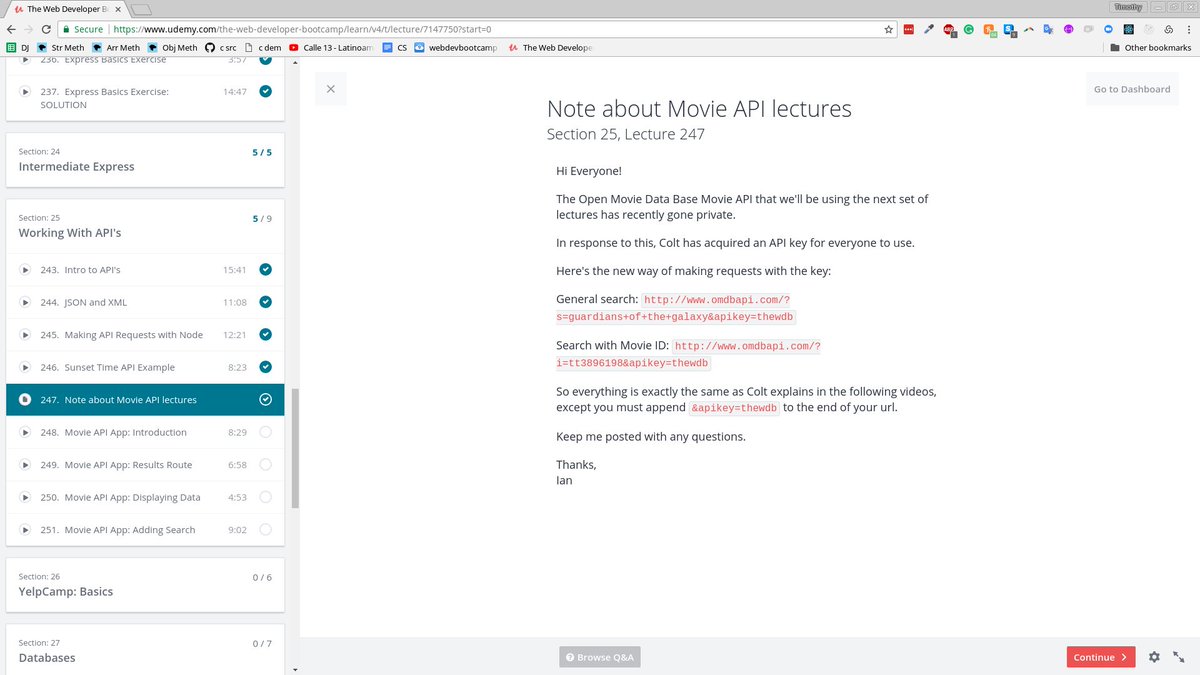Mark Movie API App: Introduction as complete

(x=265, y=432)
